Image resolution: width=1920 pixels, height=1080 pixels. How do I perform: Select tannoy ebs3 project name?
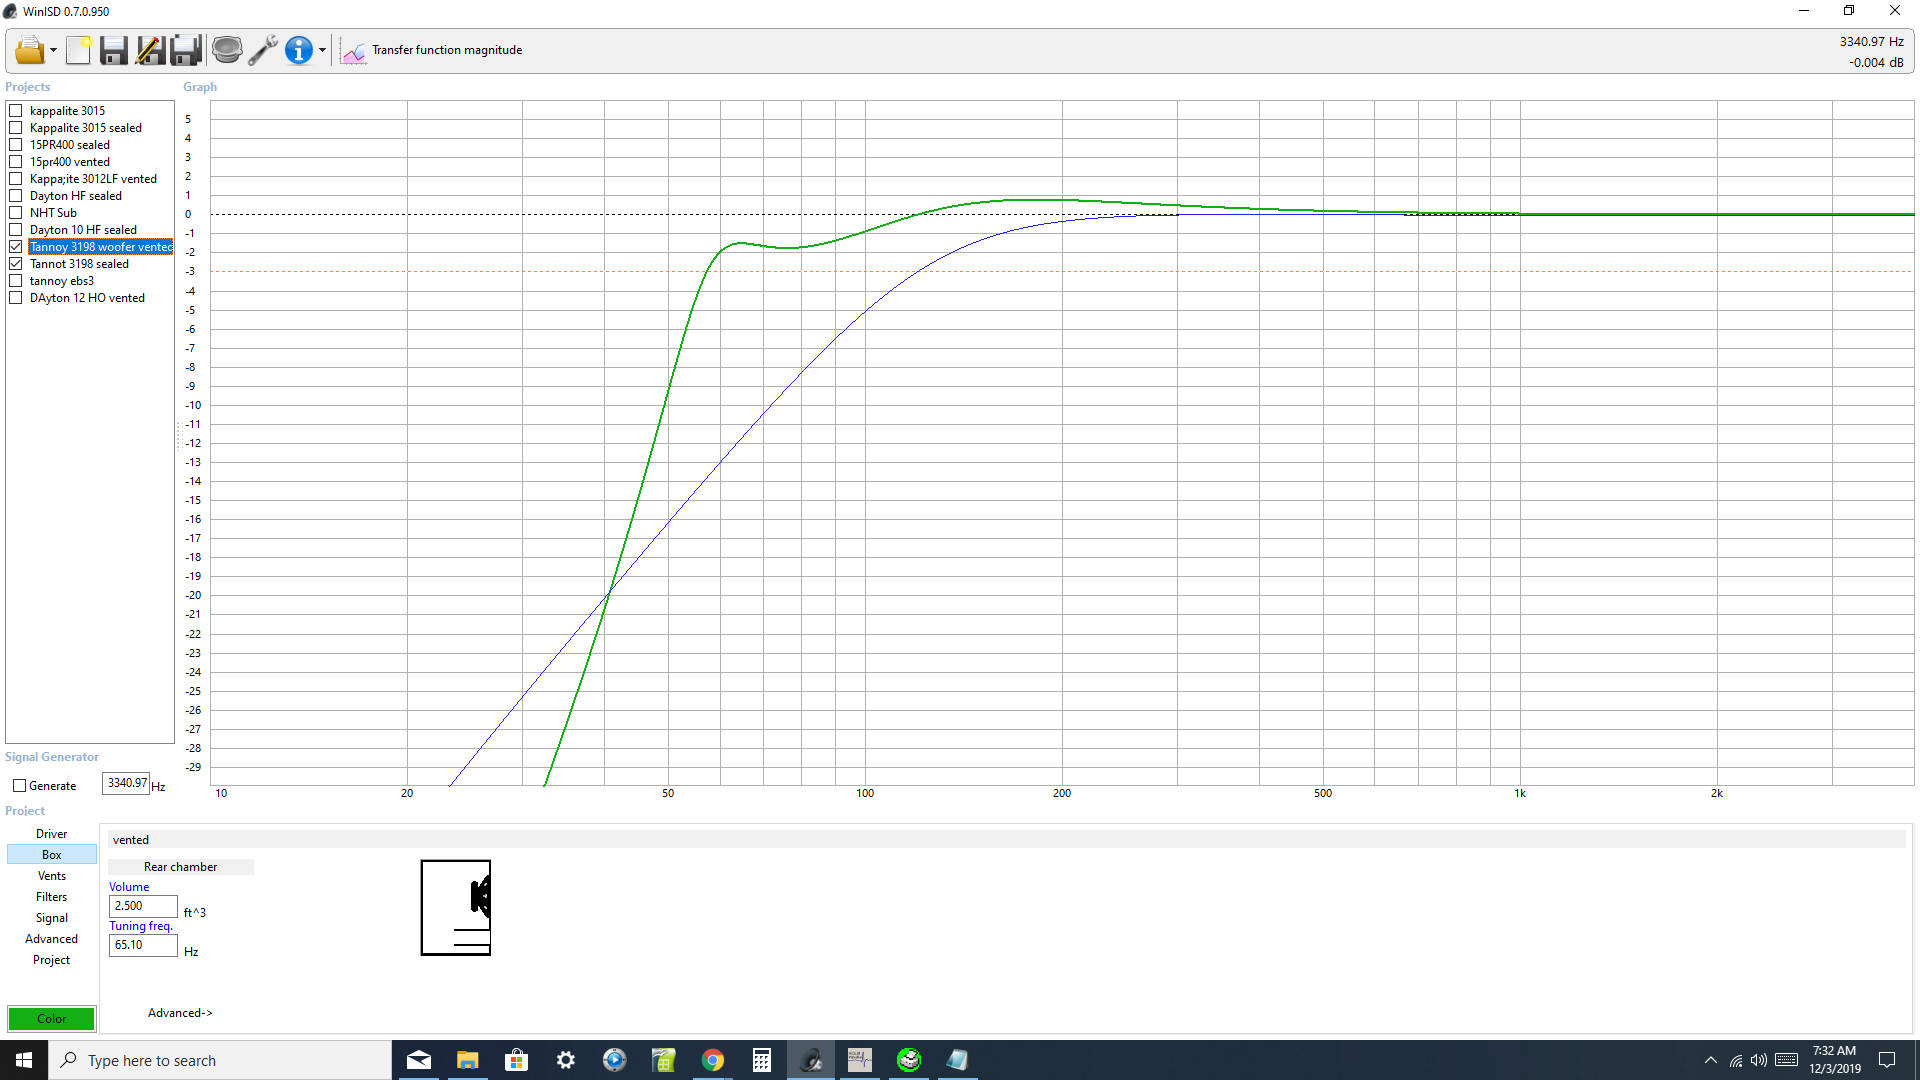62,281
